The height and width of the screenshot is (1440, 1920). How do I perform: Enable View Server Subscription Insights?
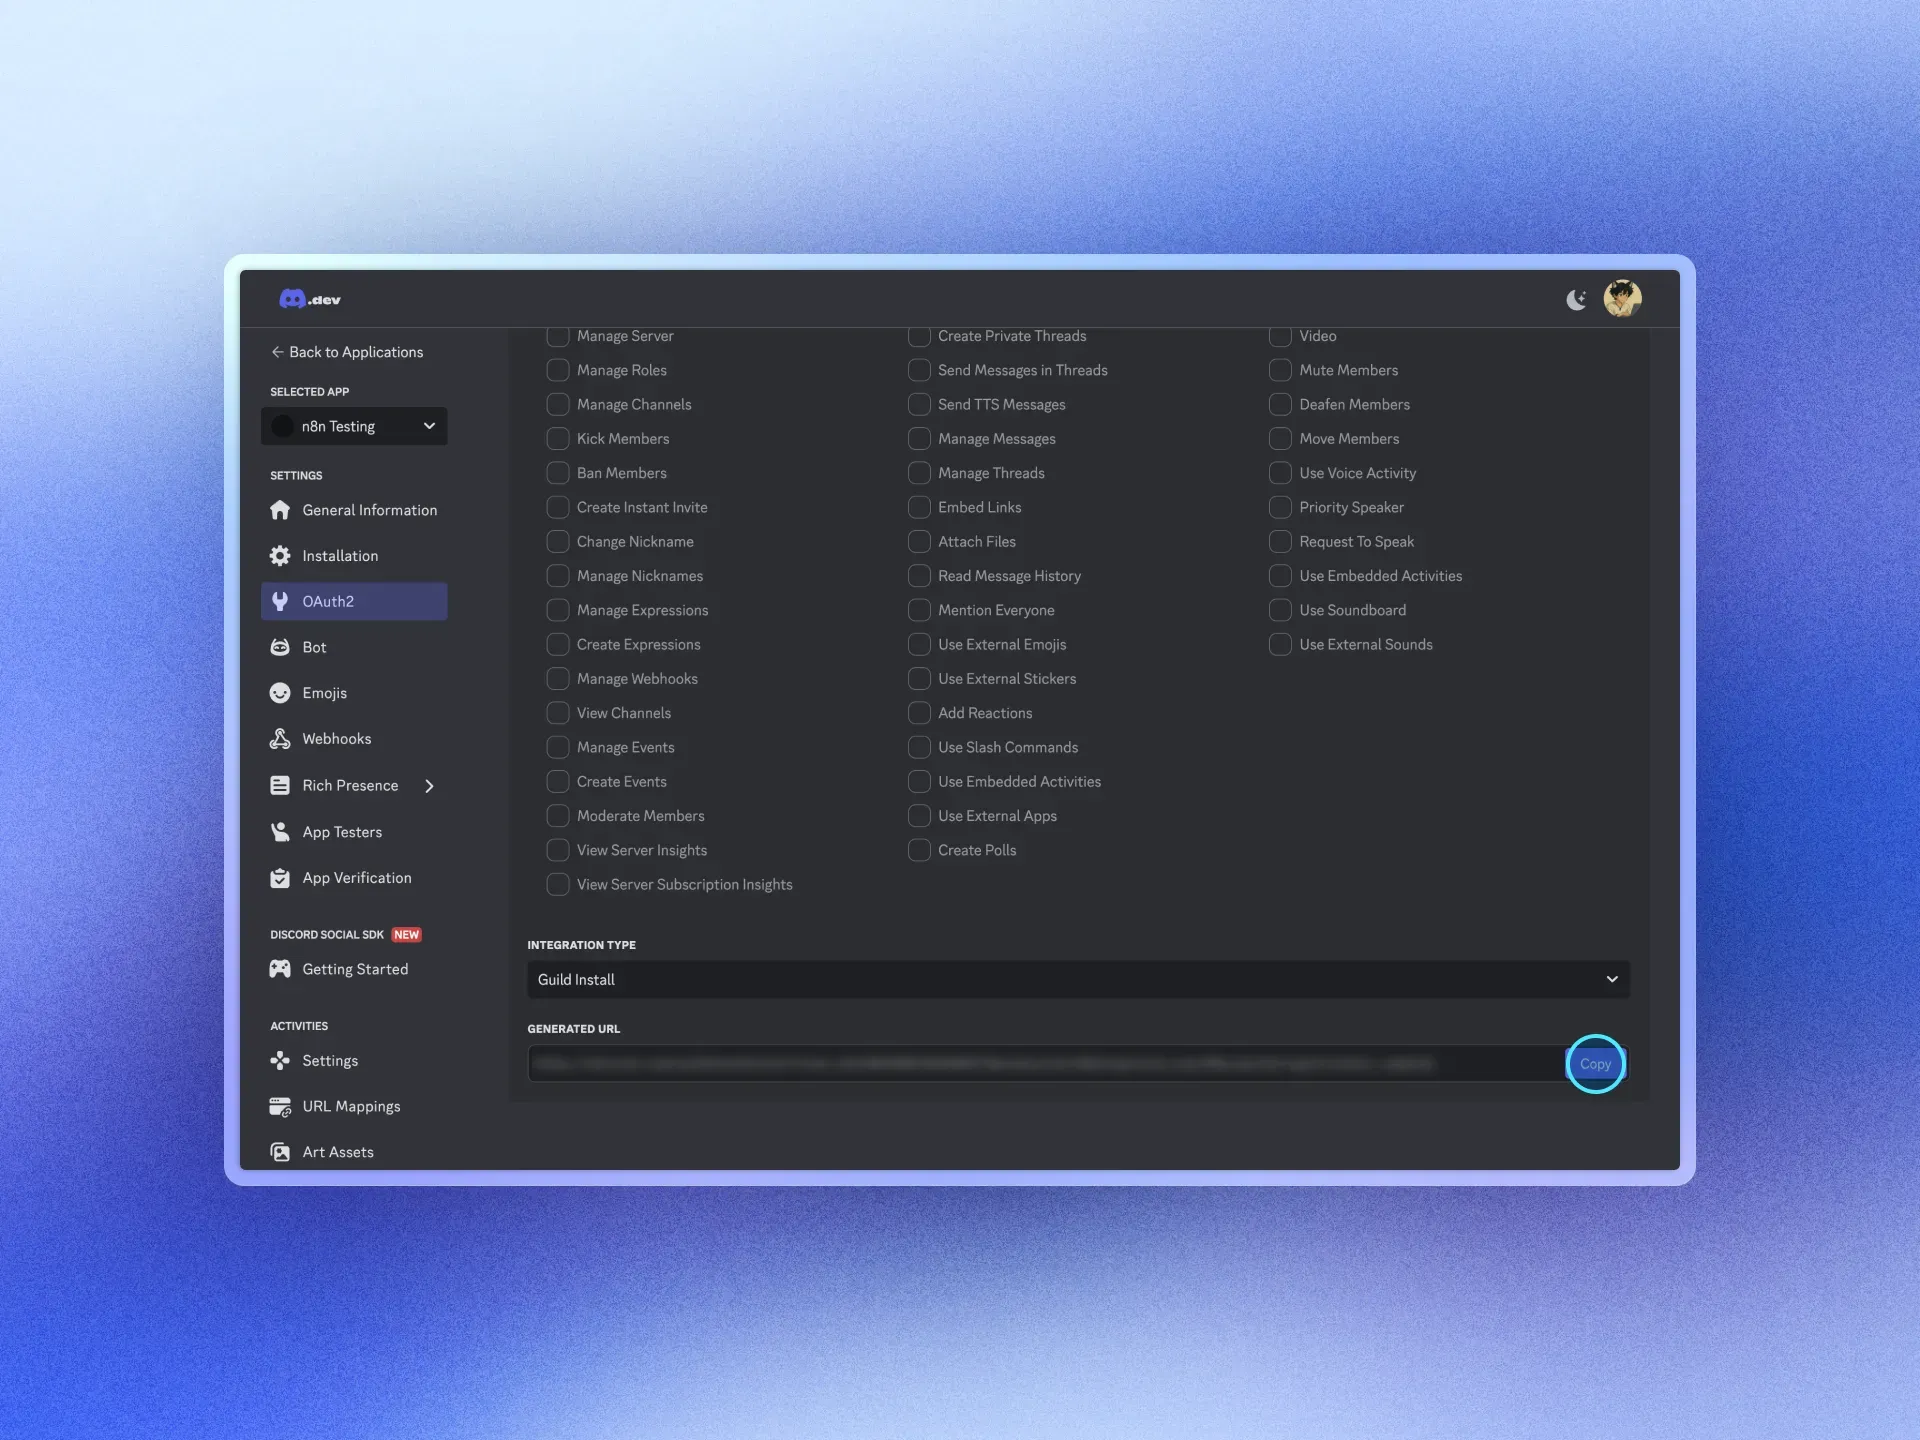tap(558, 884)
